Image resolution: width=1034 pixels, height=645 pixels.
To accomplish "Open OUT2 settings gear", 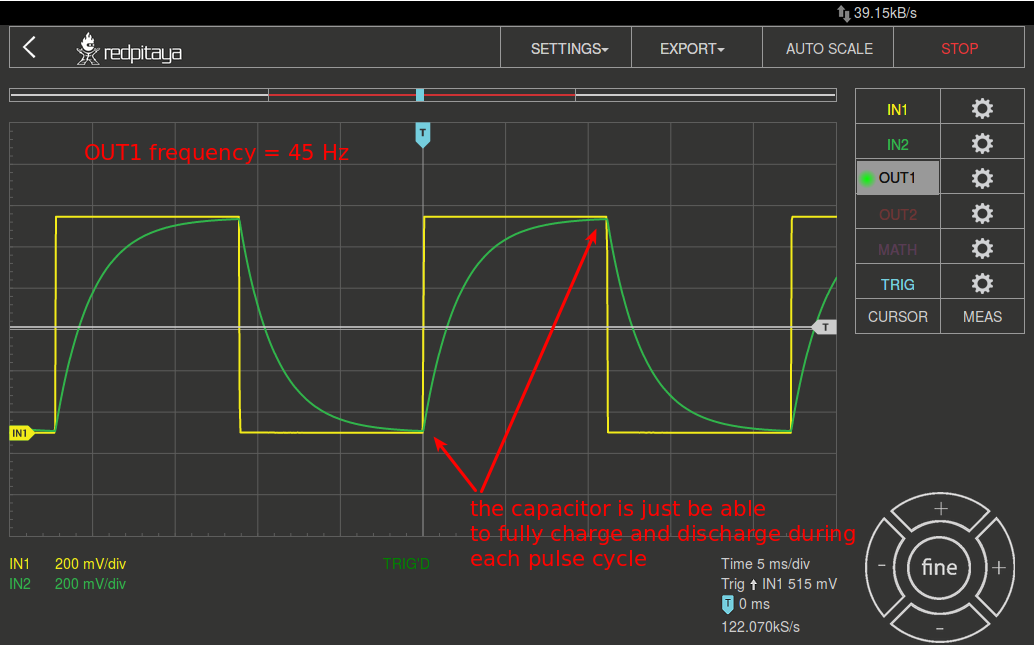I will click(982, 213).
